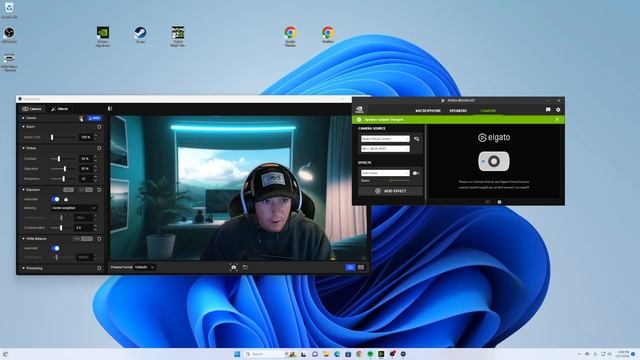Image resolution: width=640 pixels, height=360 pixels.
Task: Collapse the Camera Hub sidebar panel icon
Action: point(110,109)
